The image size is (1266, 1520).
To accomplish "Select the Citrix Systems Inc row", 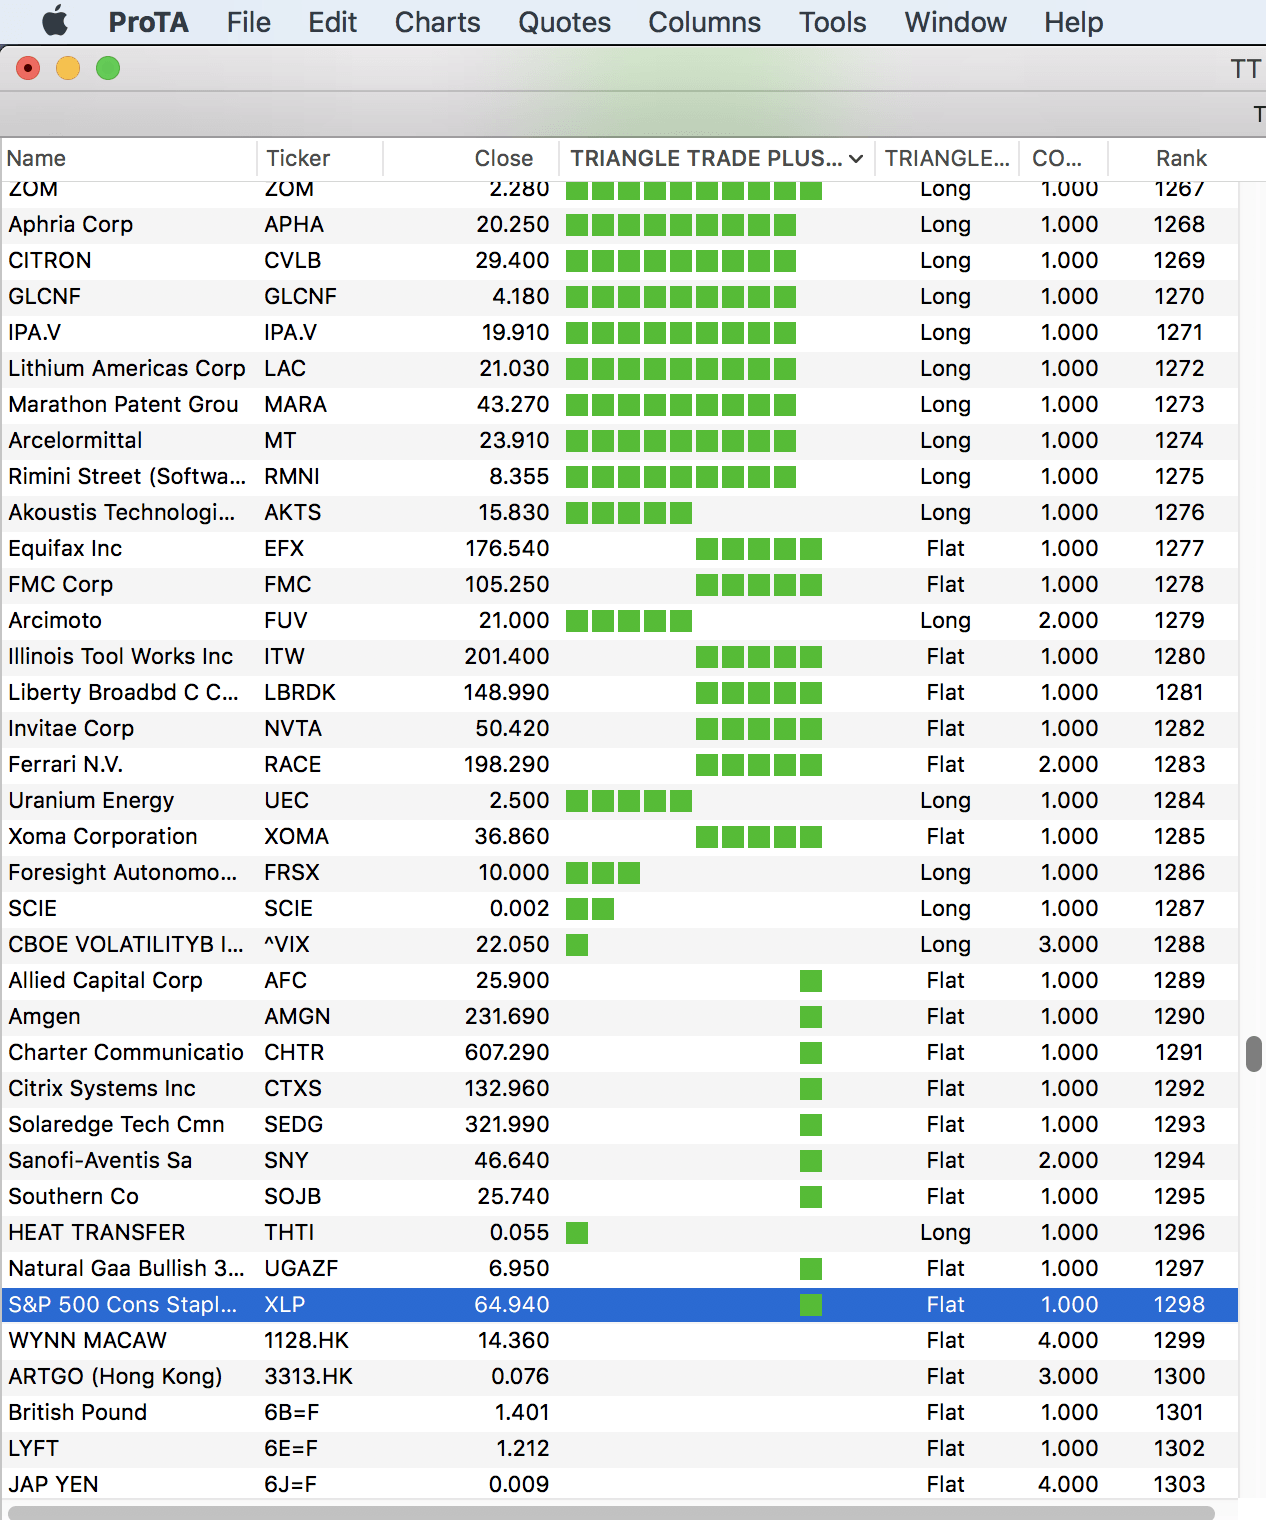I will coord(619,1088).
